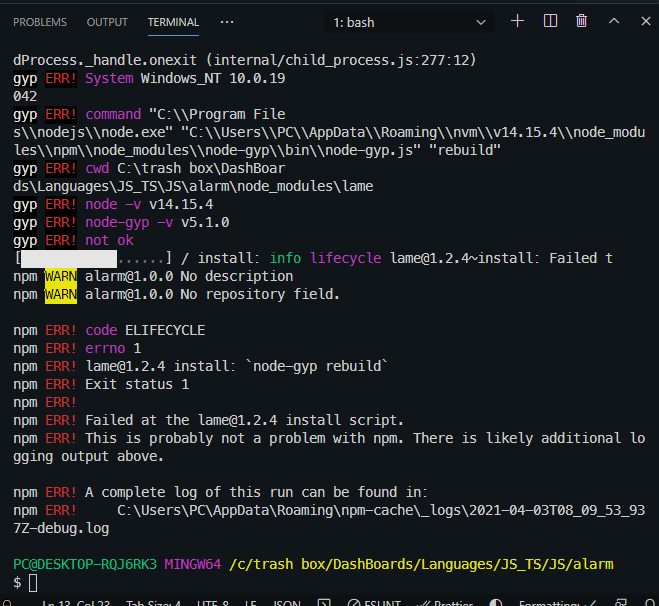The width and height of the screenshot is (659, 606).
Task: Open the '1: bash' terminal selector dropdown
Action: click(x=409, y=22)
